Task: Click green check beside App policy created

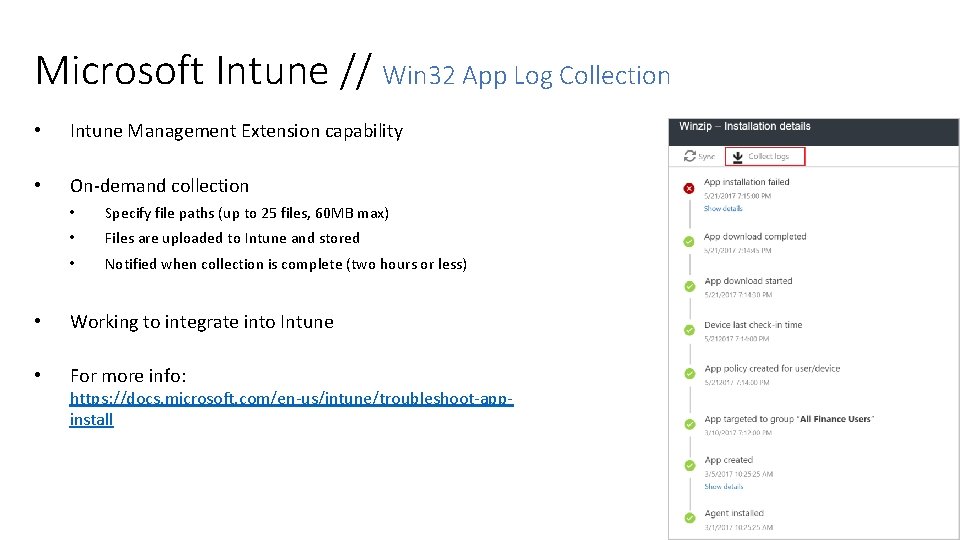Action: coord(689,373)
